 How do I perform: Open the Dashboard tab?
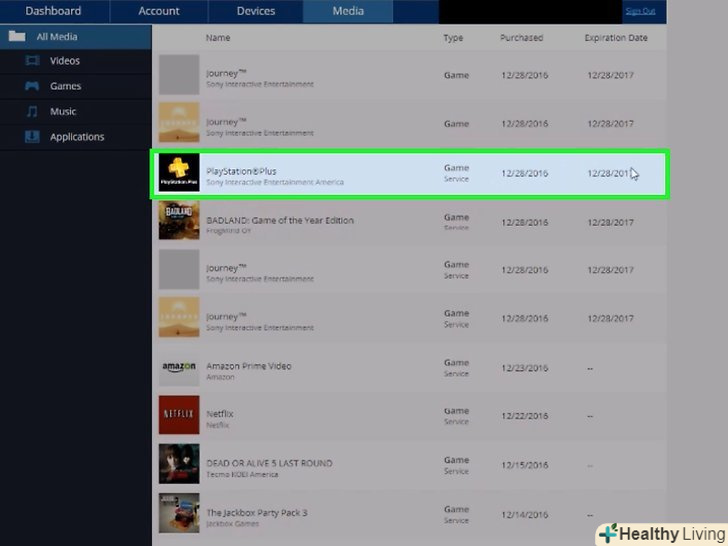53,11
